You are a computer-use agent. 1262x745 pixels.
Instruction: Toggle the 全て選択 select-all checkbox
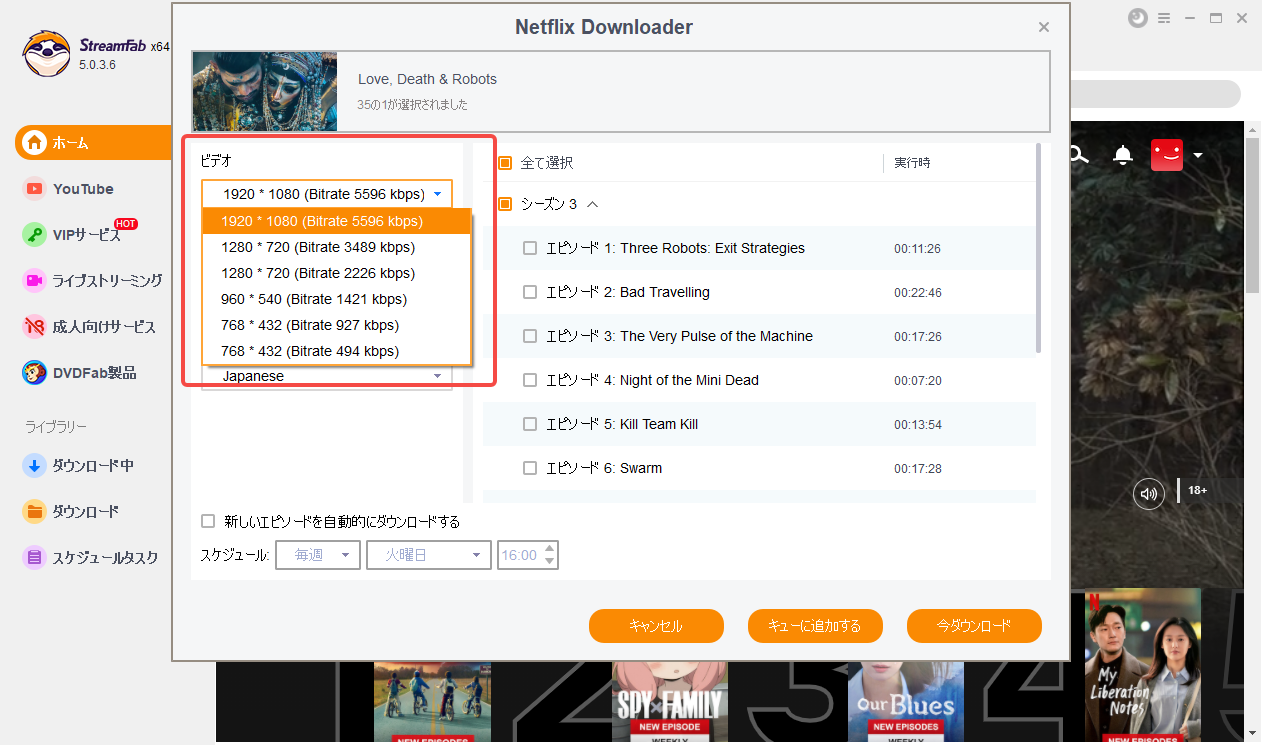coord(505,163)
